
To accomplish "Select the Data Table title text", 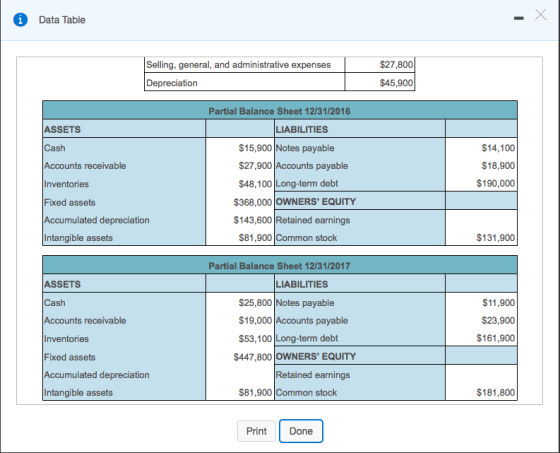I will (62, 20).
